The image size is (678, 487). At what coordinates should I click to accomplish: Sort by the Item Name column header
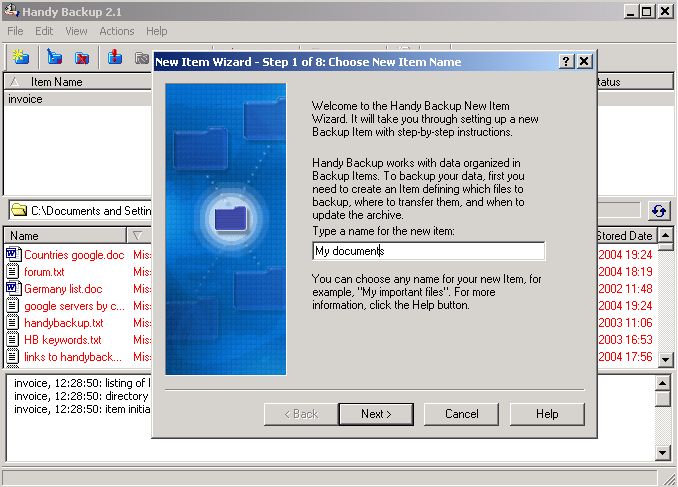[78, 82]
